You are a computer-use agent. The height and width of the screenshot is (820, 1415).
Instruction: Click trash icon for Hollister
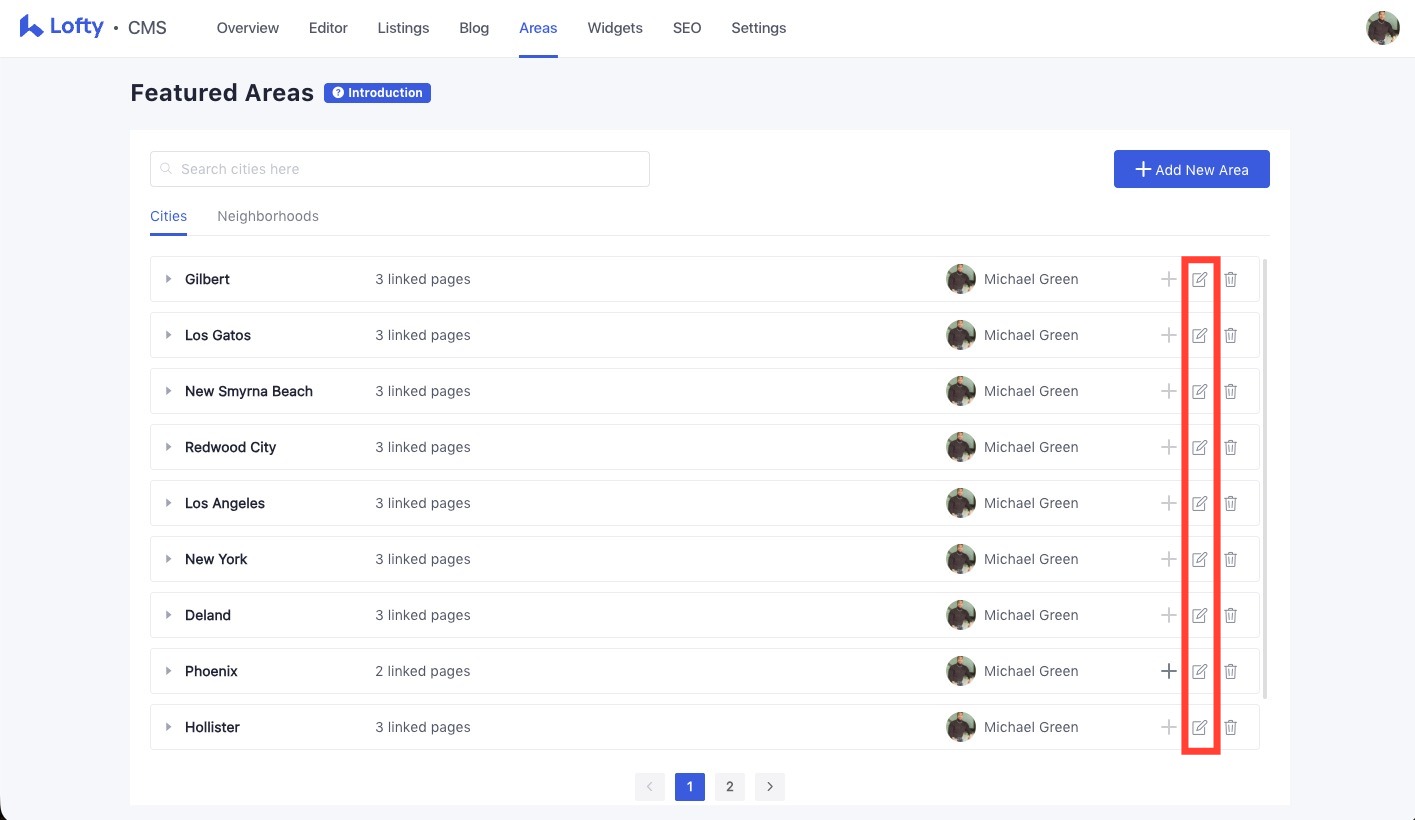[1230, 727]
